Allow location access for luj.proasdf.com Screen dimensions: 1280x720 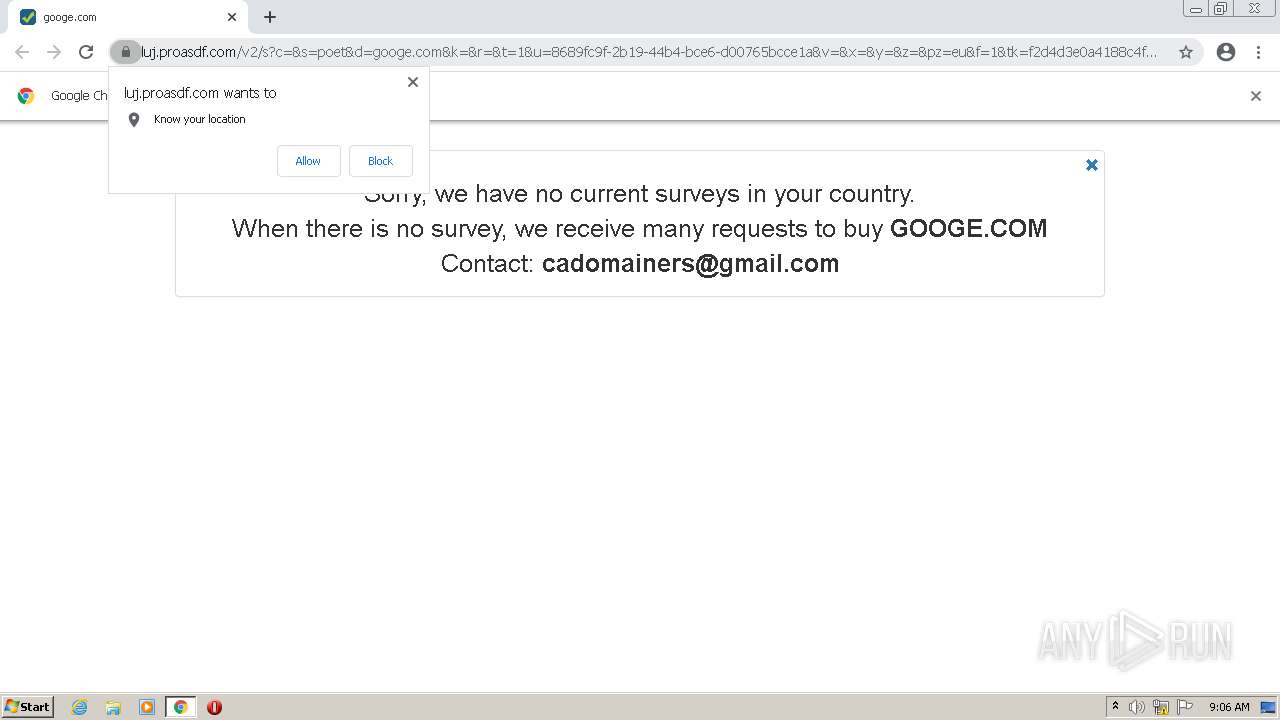coord(308,161)
